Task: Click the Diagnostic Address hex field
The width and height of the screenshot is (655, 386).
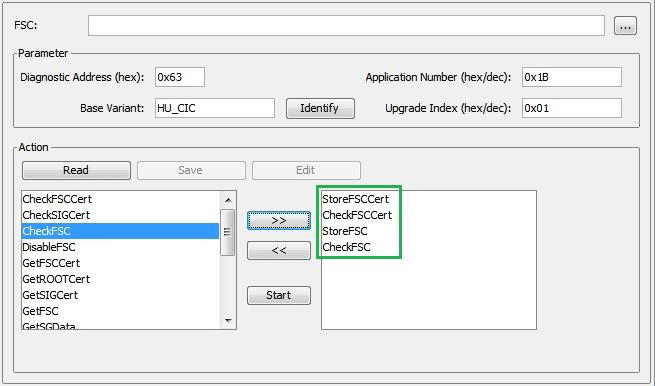Action: pos(180,77)
